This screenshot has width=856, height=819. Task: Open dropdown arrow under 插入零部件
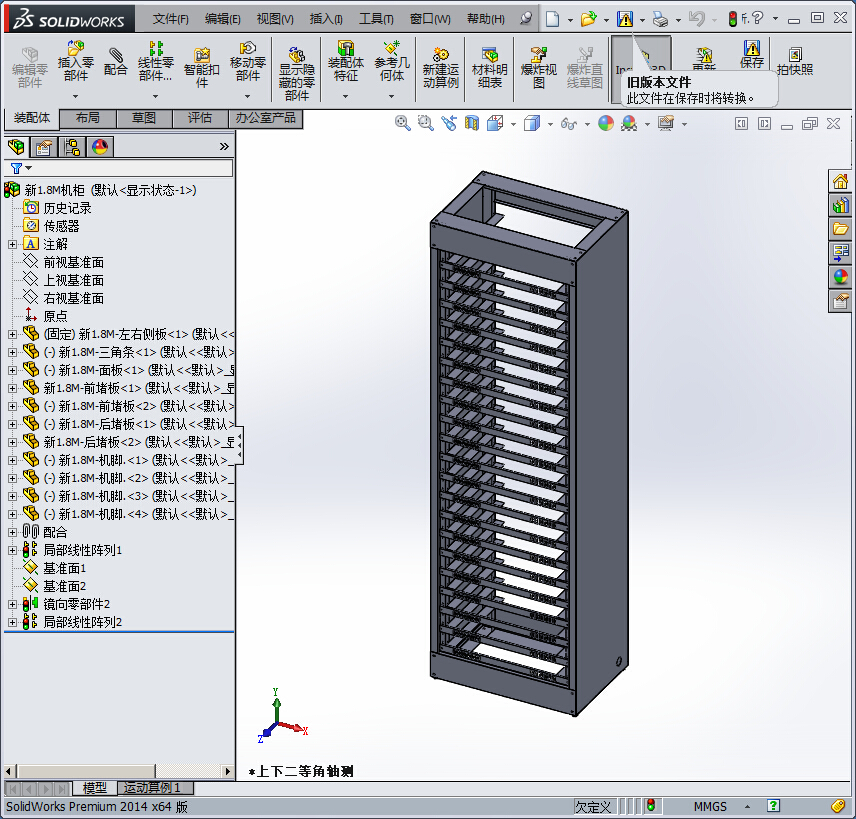pyautogui.click(x=75, y=97)
